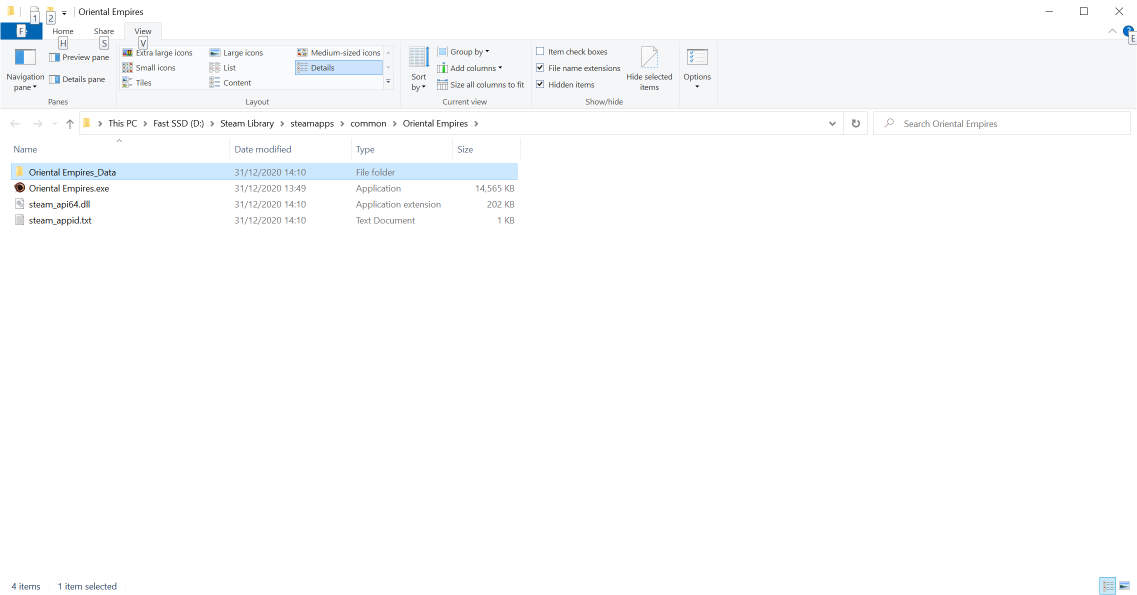The image size is (1137, 595).
Task: Click the folder icon in address bar
Action: [86, 123]
